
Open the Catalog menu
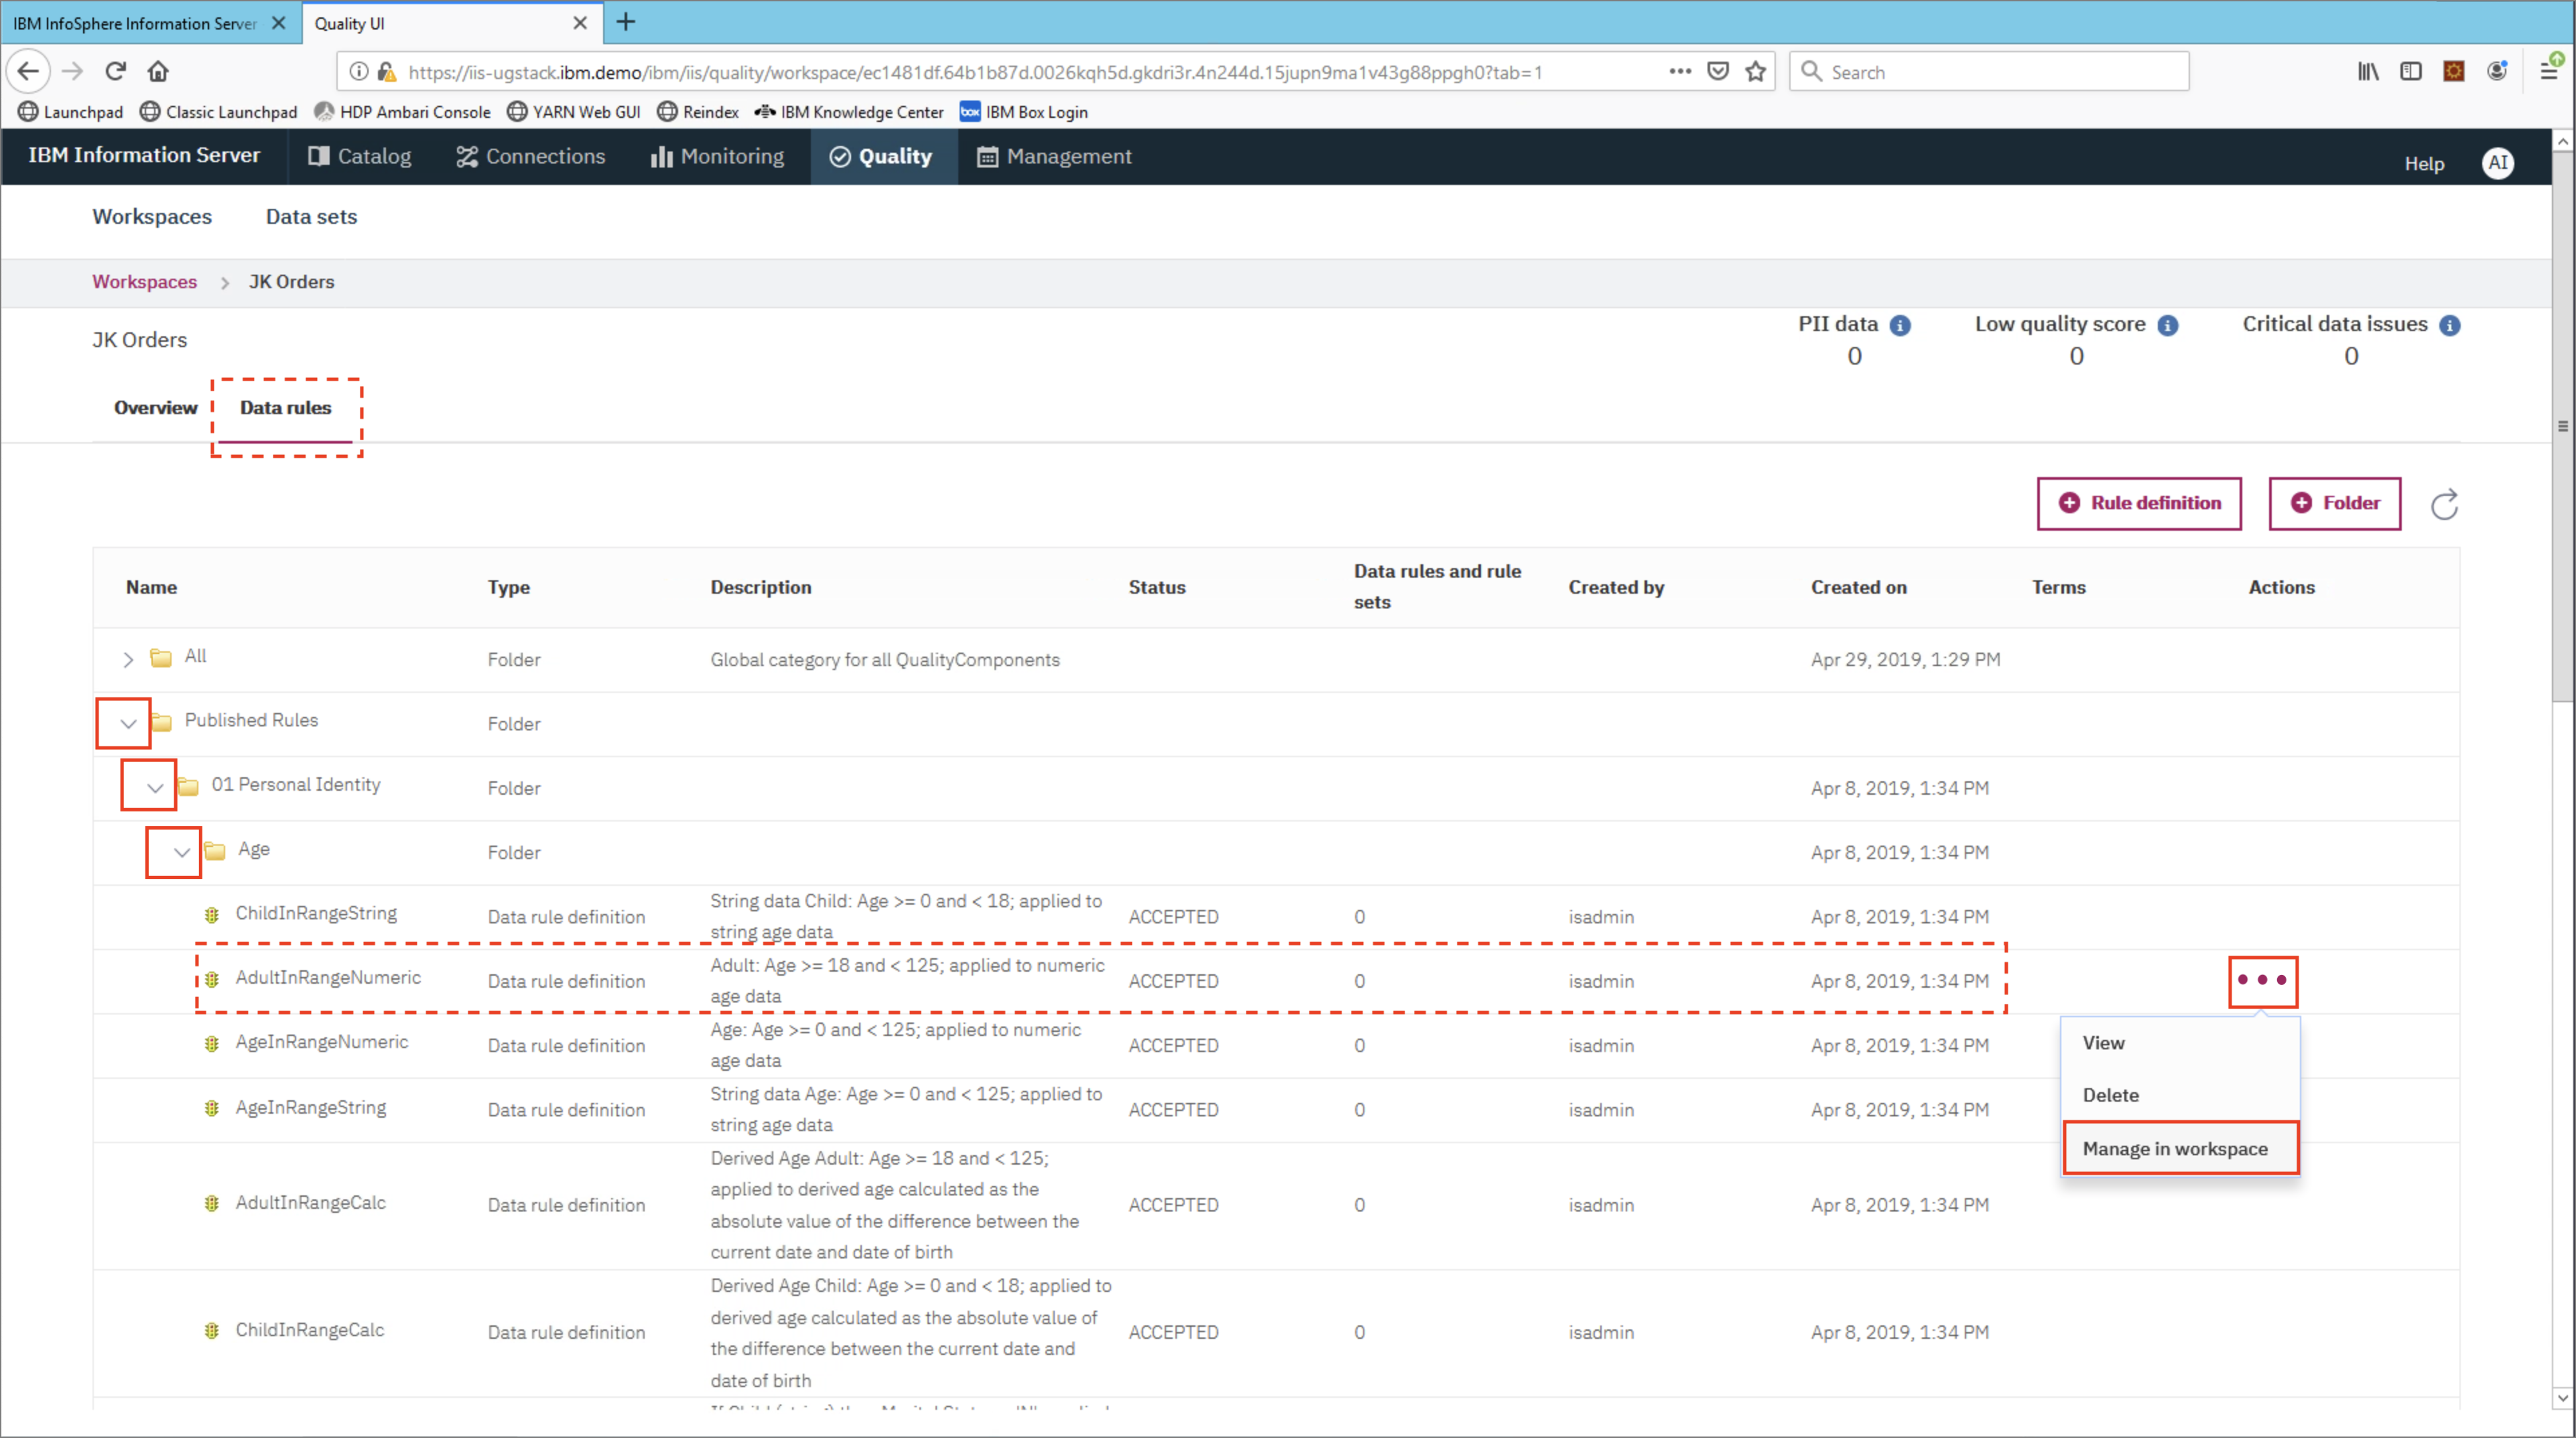tap(360, 156)
